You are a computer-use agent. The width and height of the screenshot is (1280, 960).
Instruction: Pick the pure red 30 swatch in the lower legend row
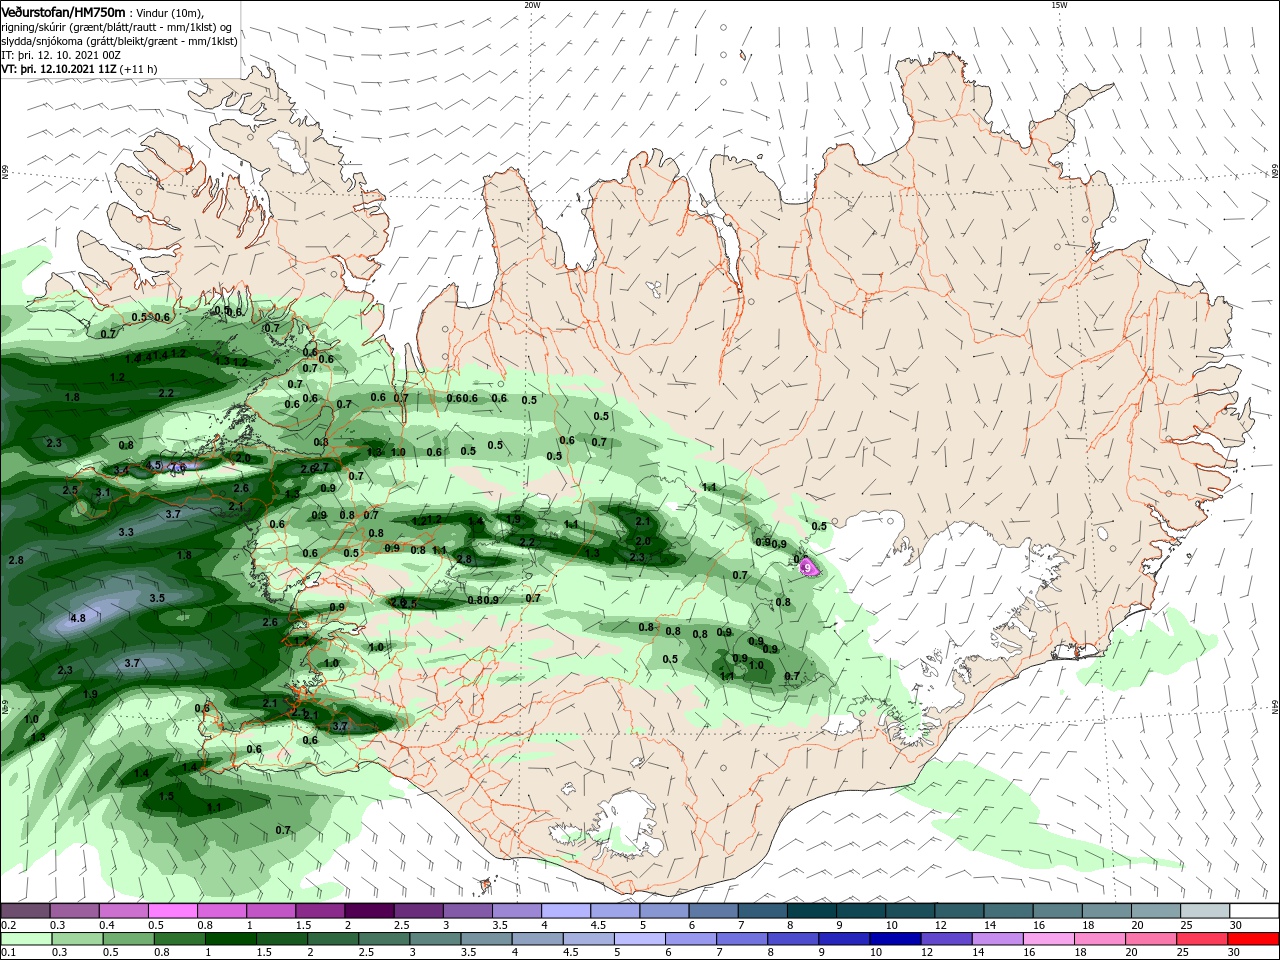[x=1254, y=939]
